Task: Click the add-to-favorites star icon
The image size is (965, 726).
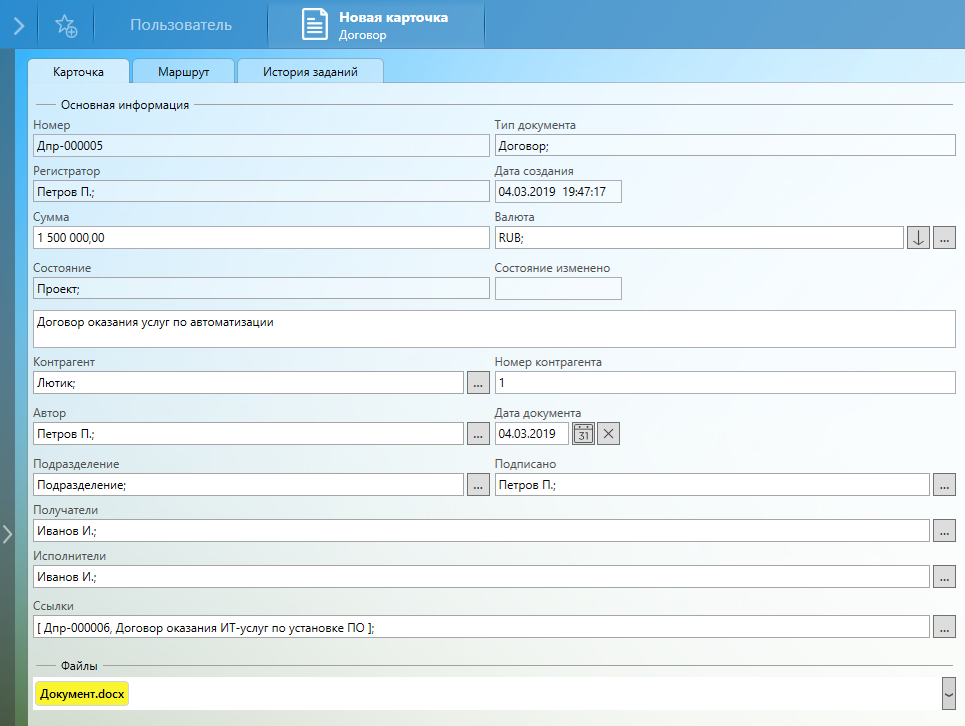Action: (66, 25)
